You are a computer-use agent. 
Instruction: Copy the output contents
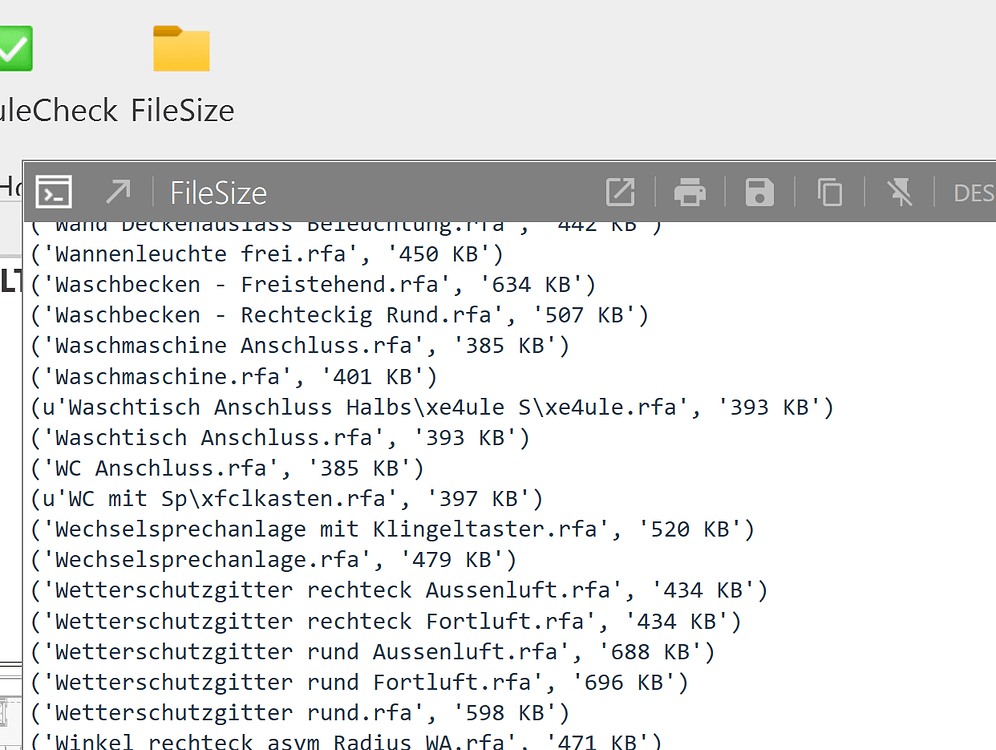(x=829, y=191)
